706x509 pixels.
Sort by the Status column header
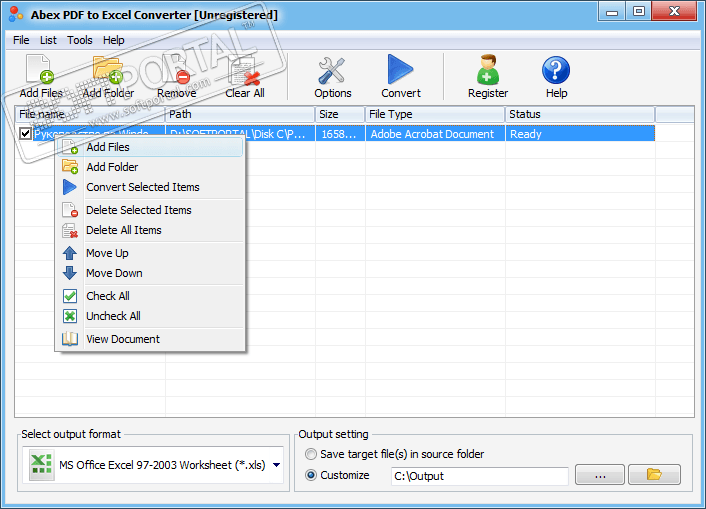580,114
